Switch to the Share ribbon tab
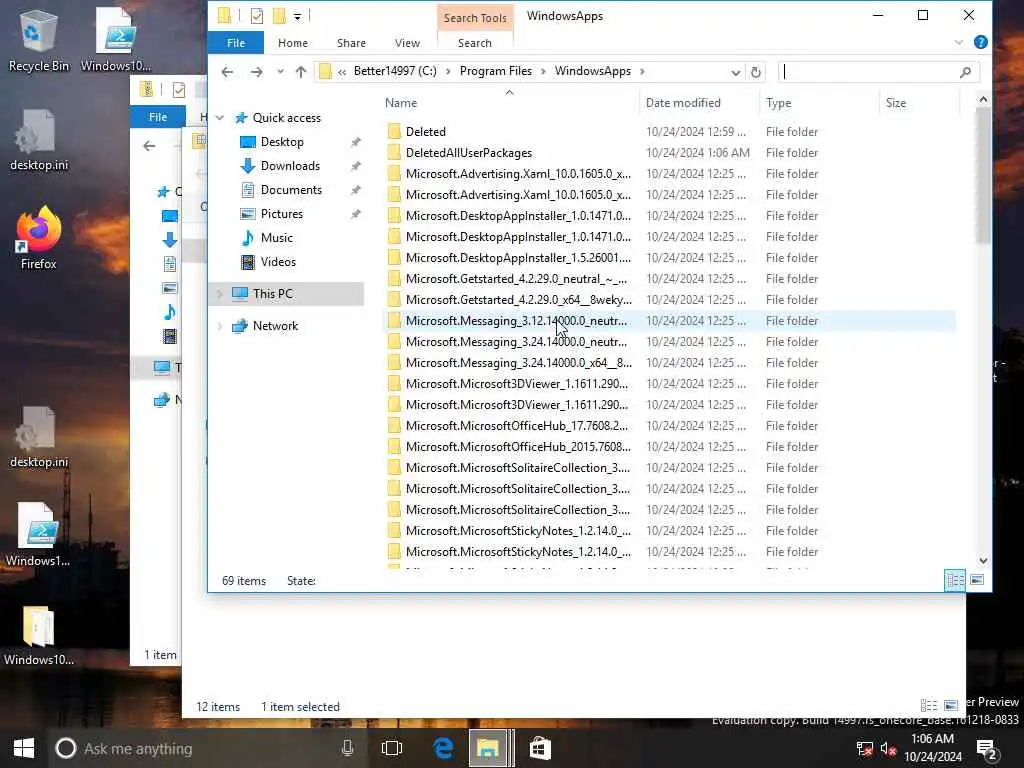Screen dimensions: 1024x768 [x=351, y=43]
